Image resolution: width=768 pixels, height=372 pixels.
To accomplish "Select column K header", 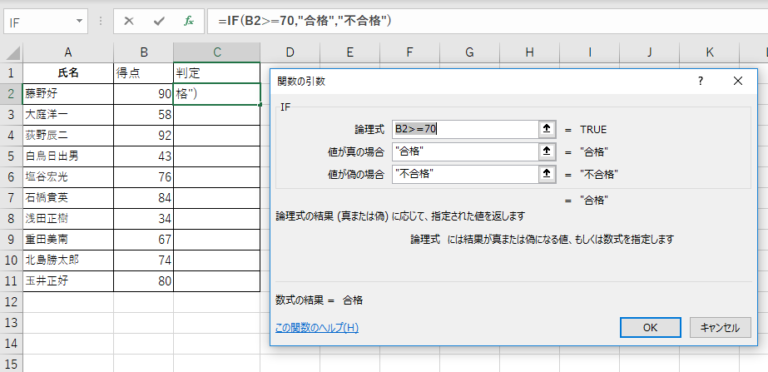I will point(709,52).
